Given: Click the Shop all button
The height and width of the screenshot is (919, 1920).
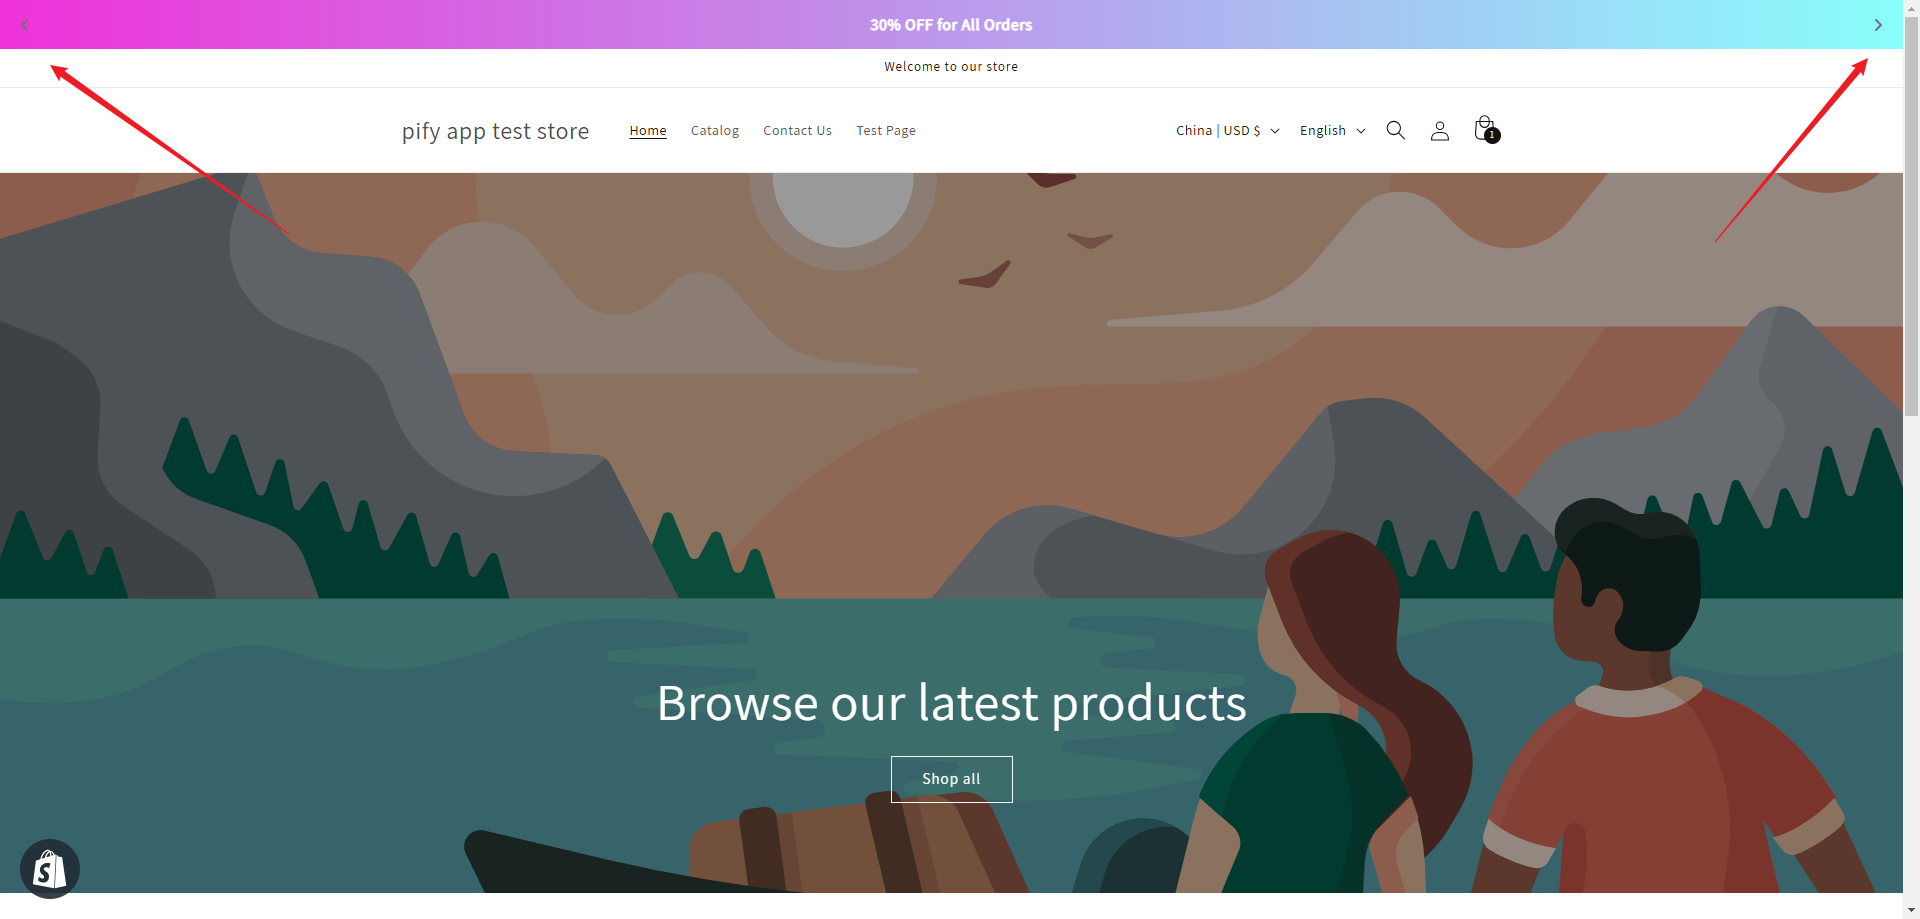Looking at the screenshot, I should coord(951,779).
